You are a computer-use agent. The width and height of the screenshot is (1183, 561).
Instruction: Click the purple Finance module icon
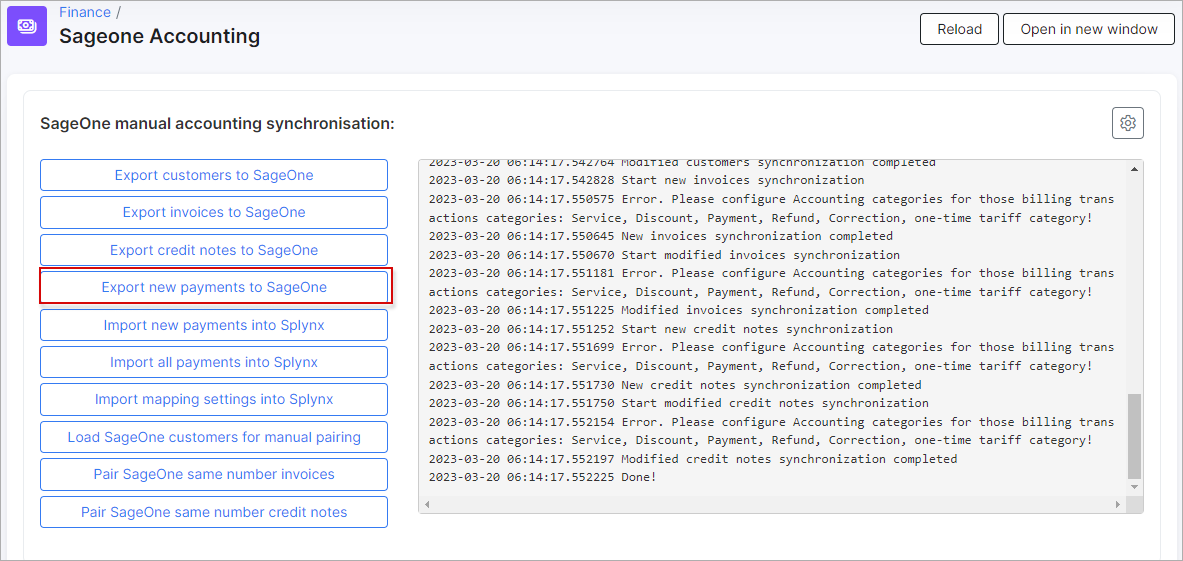pos(27,26)
